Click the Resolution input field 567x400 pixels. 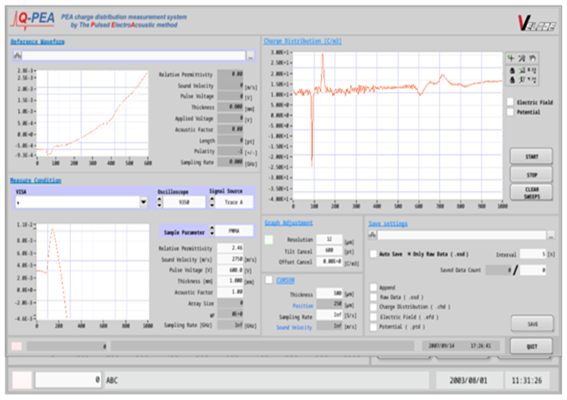329,239
